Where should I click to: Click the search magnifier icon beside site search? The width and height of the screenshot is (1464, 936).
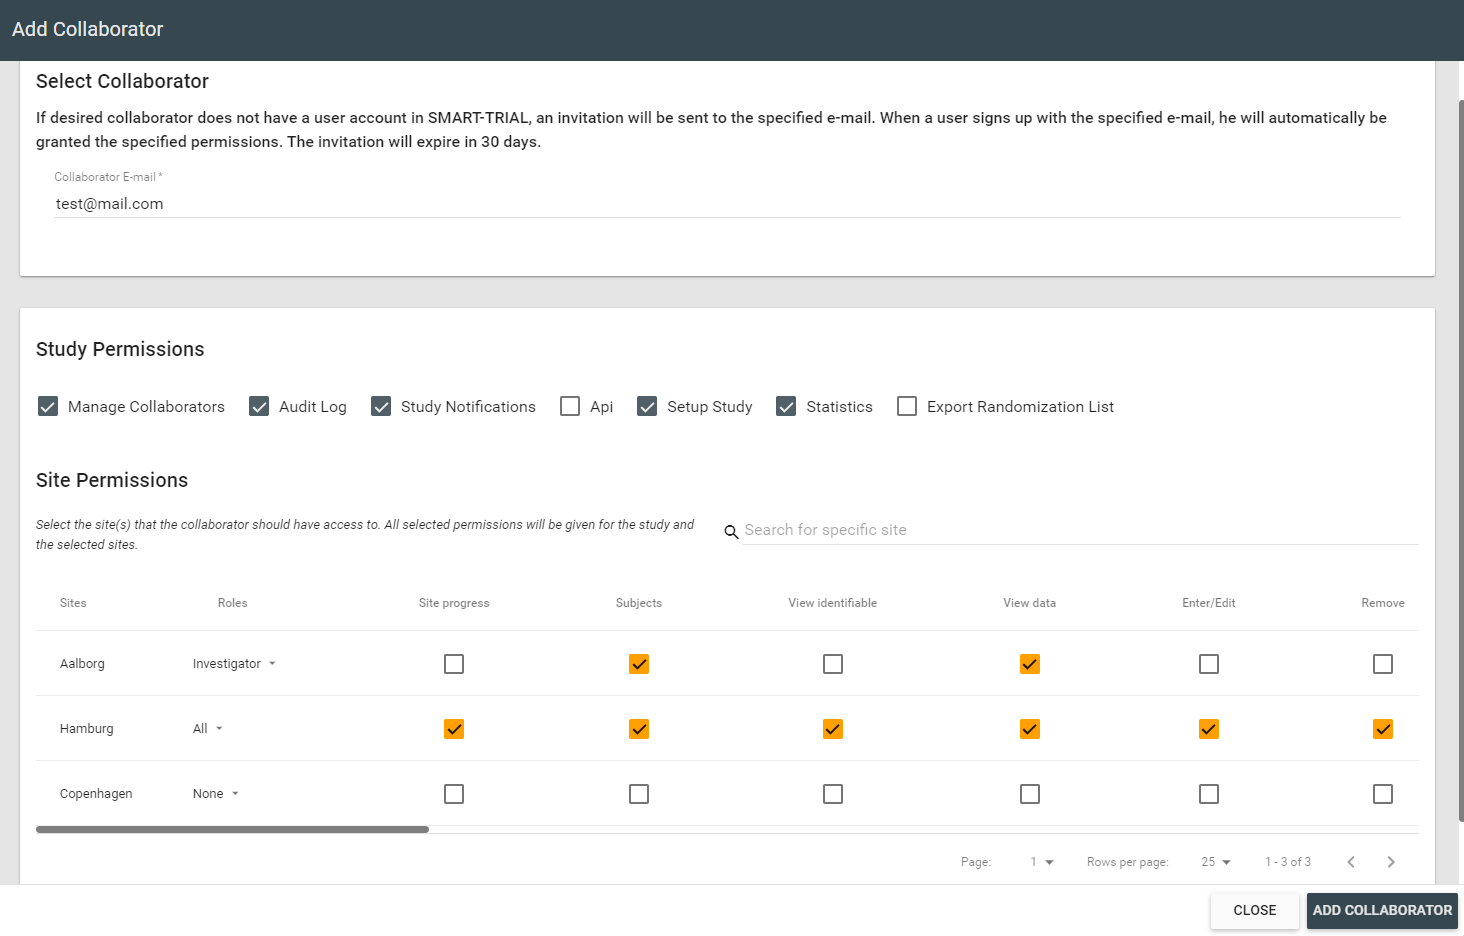(x=731, y=531)
